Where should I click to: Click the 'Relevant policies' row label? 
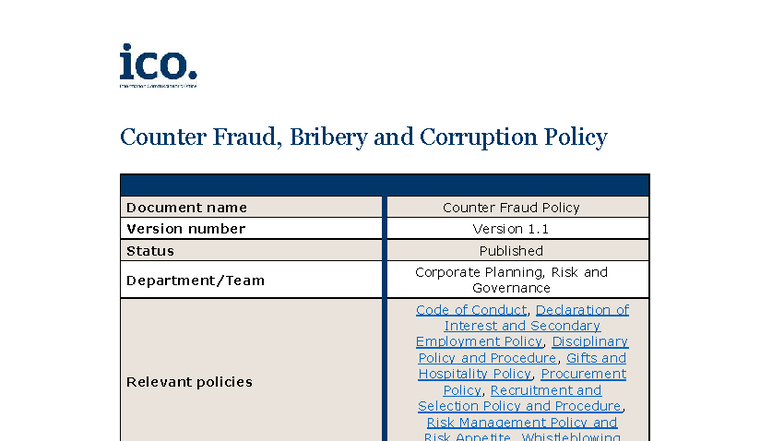(x=189, y=382)
